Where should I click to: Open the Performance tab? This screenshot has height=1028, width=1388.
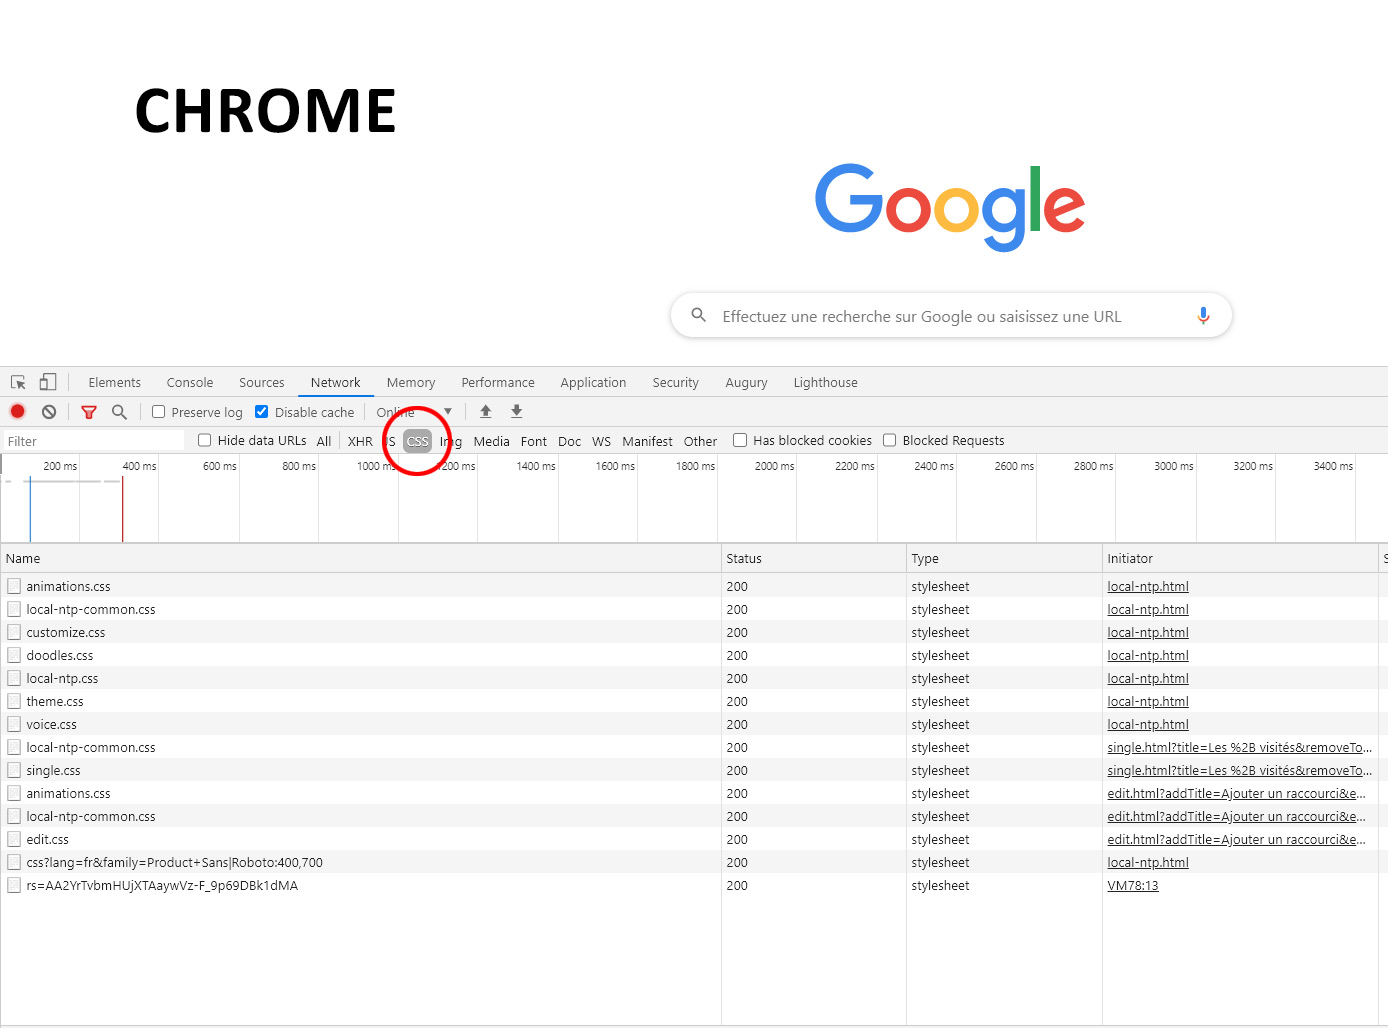(x=498, y=382)
